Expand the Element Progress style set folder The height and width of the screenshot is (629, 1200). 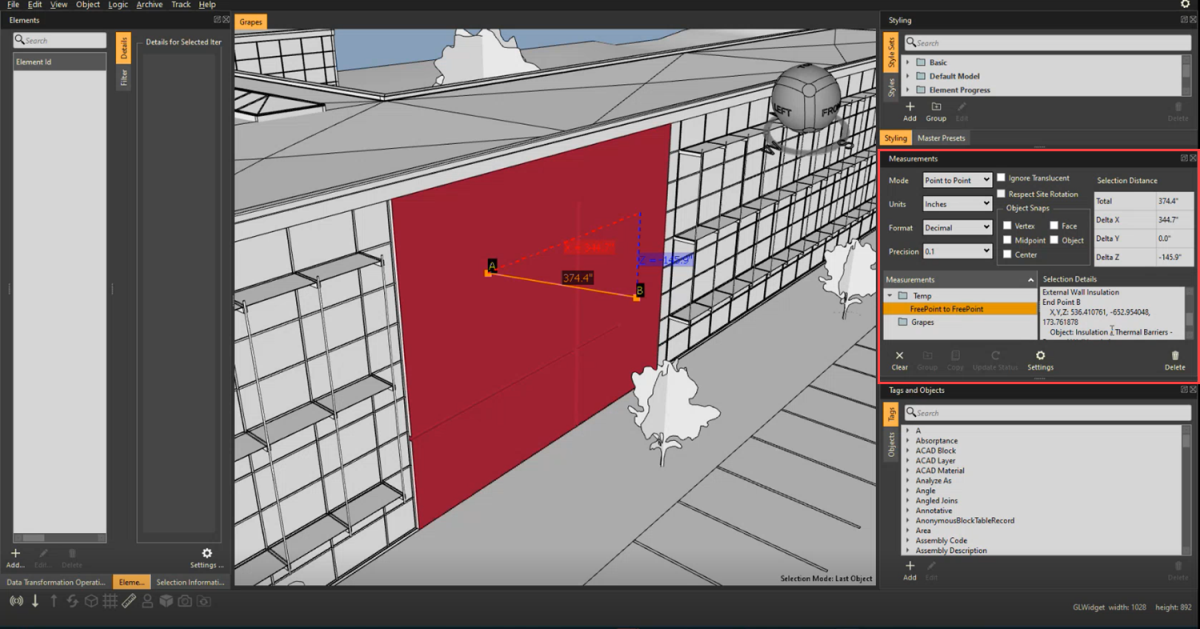tap(908, 90)
